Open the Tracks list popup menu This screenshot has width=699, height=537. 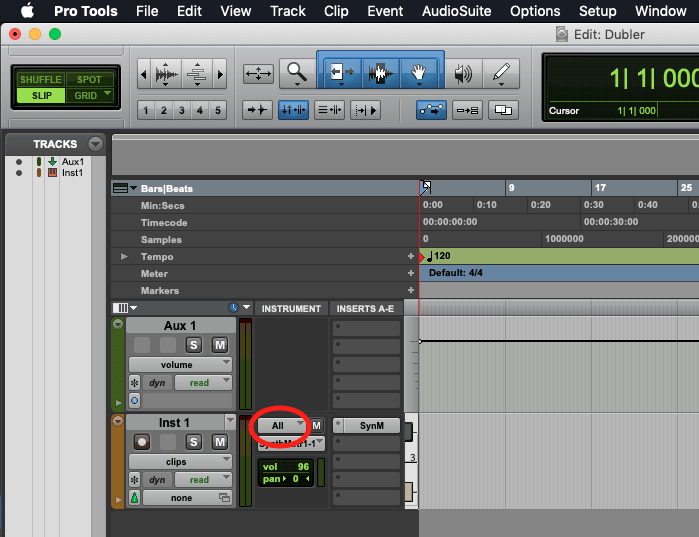(x=95, y=144)
